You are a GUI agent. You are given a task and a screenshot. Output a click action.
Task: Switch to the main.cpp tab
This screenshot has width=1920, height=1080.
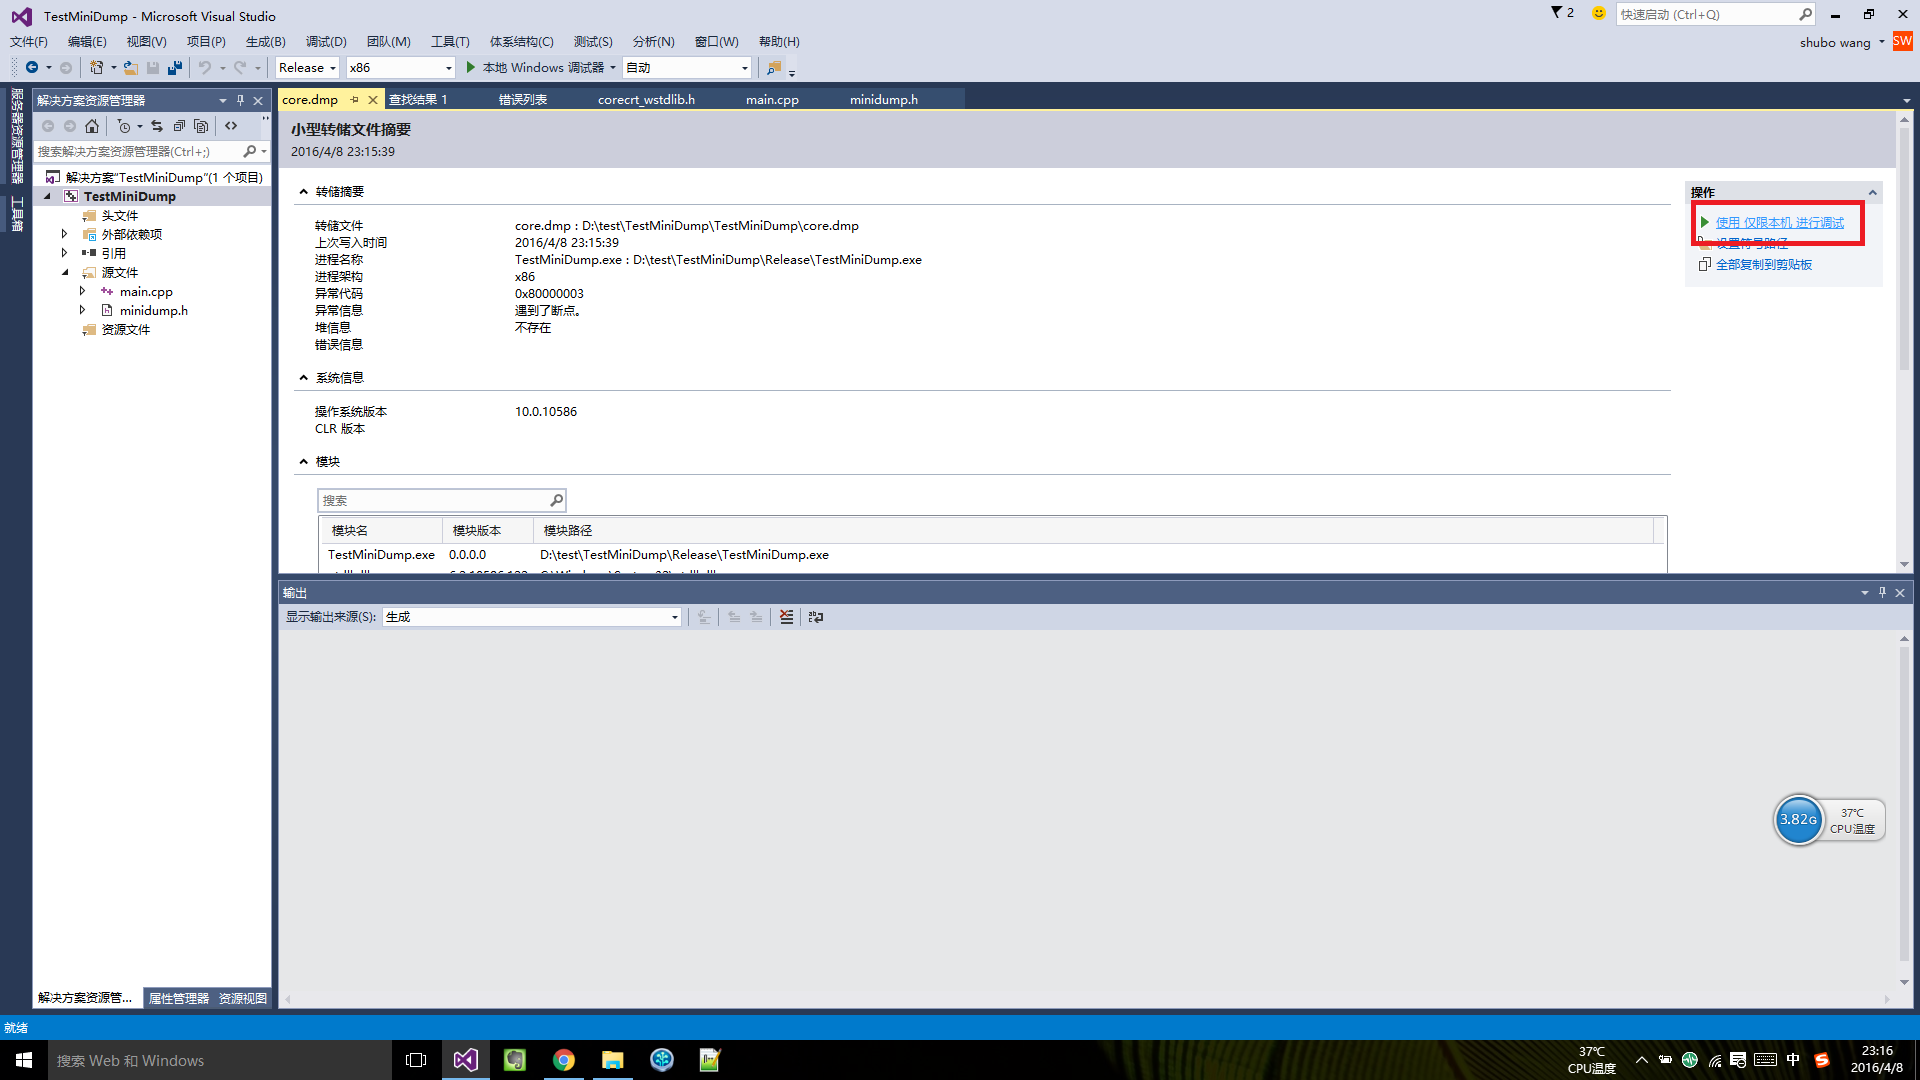pos(772,100)
